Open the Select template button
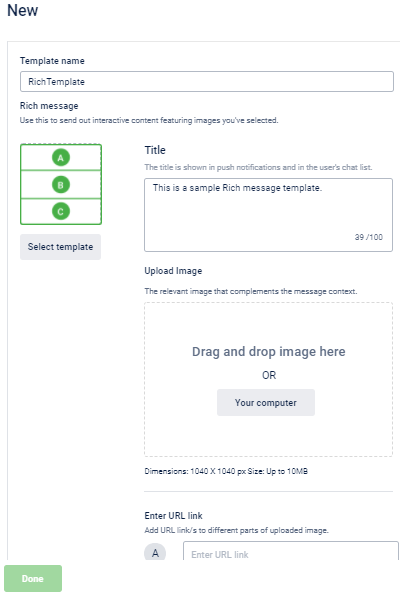Viewport: 400px width, 595px height. [x=60, y=247]
